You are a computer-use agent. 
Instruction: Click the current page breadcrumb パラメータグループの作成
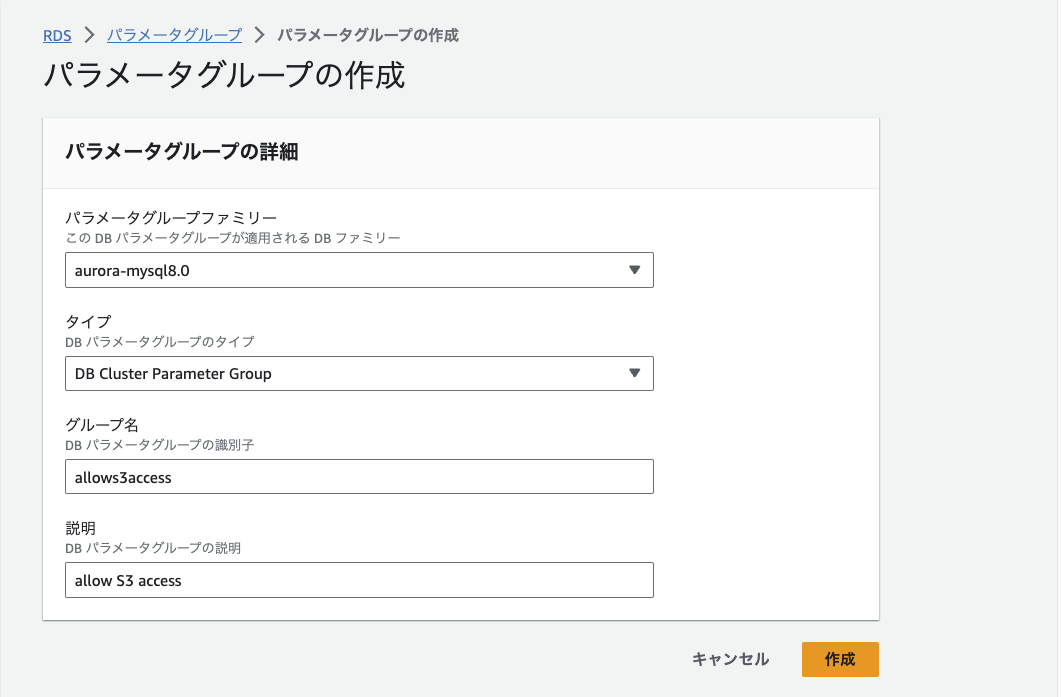367,35
